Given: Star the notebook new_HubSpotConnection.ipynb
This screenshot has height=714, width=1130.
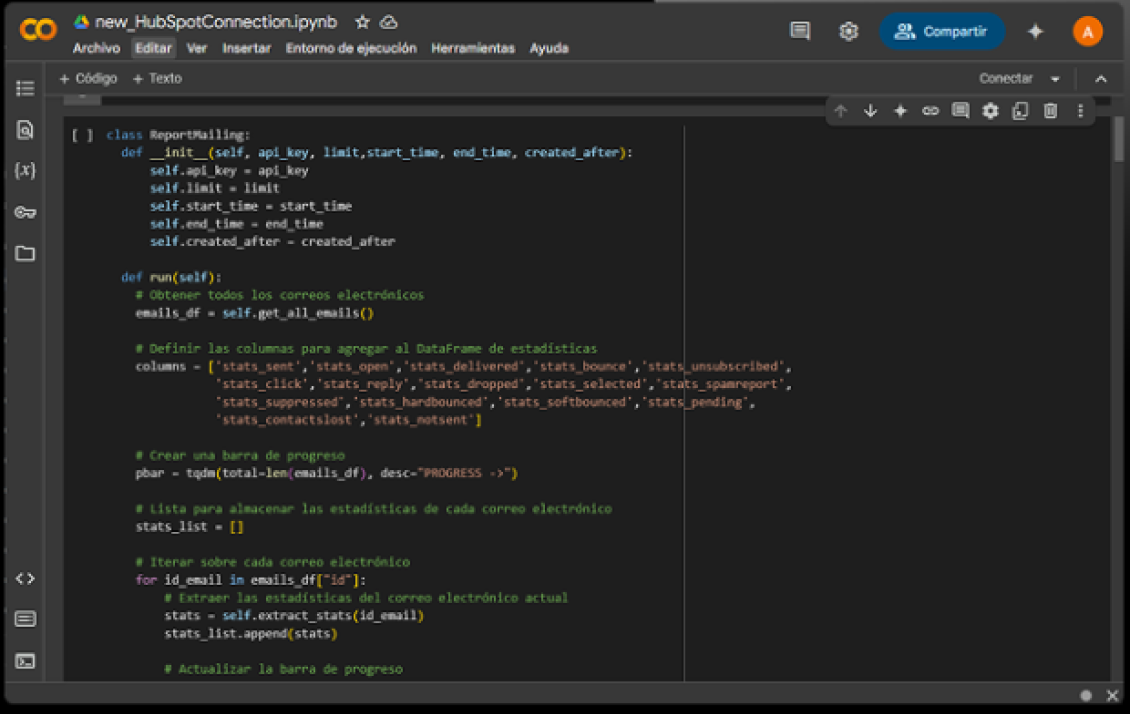Looking at the screenshot, I should pos(362,22).
